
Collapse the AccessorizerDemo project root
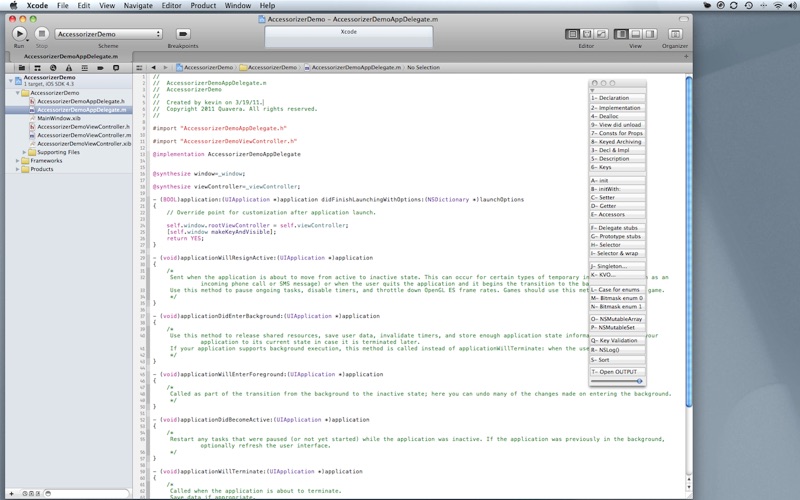[10, 81]
